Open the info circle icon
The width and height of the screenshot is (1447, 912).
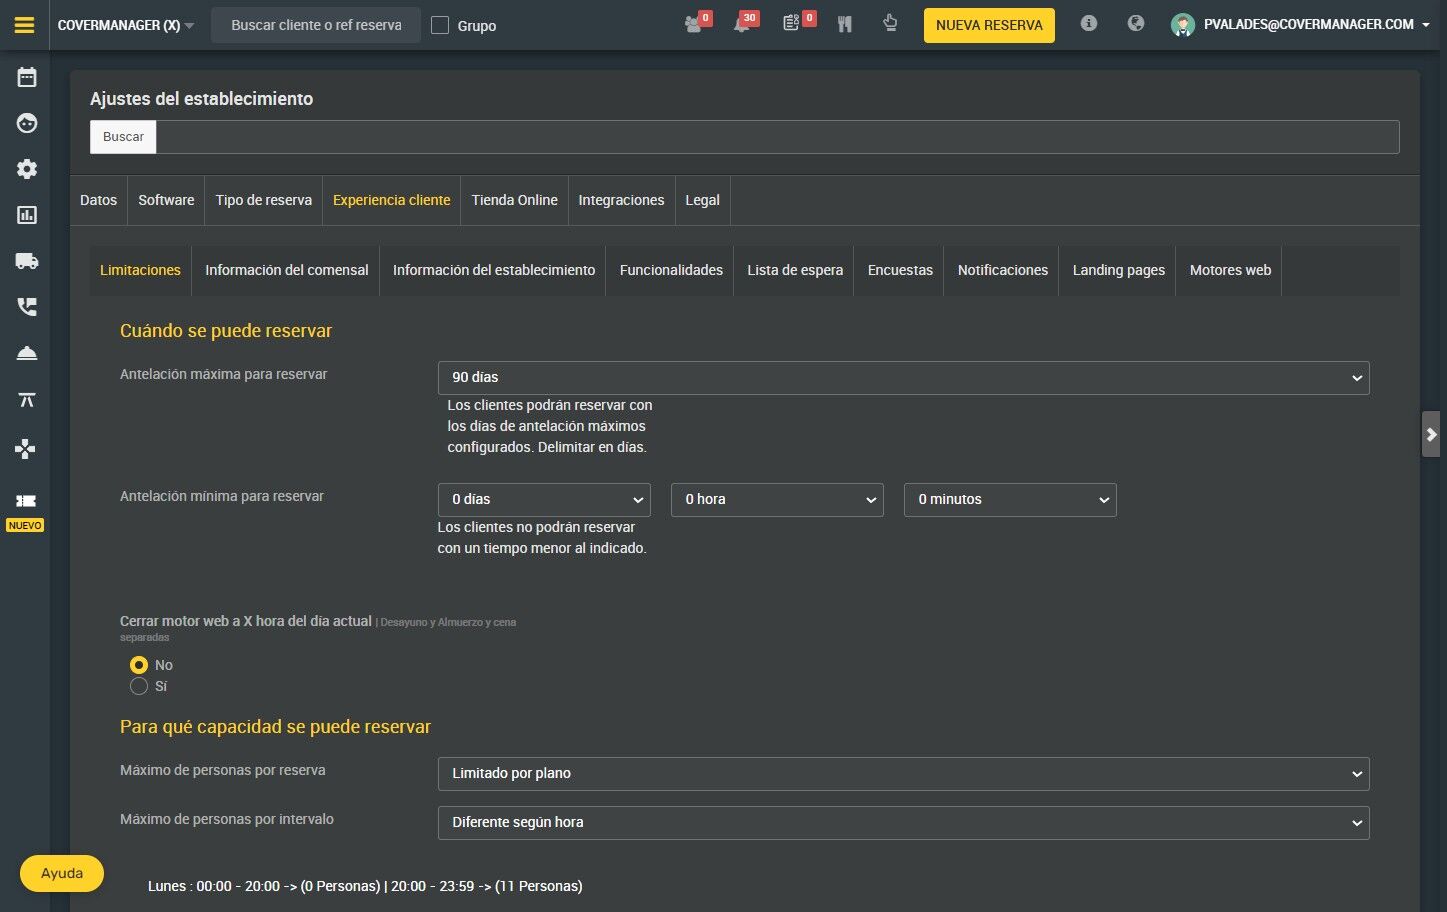pos(1089,23)
